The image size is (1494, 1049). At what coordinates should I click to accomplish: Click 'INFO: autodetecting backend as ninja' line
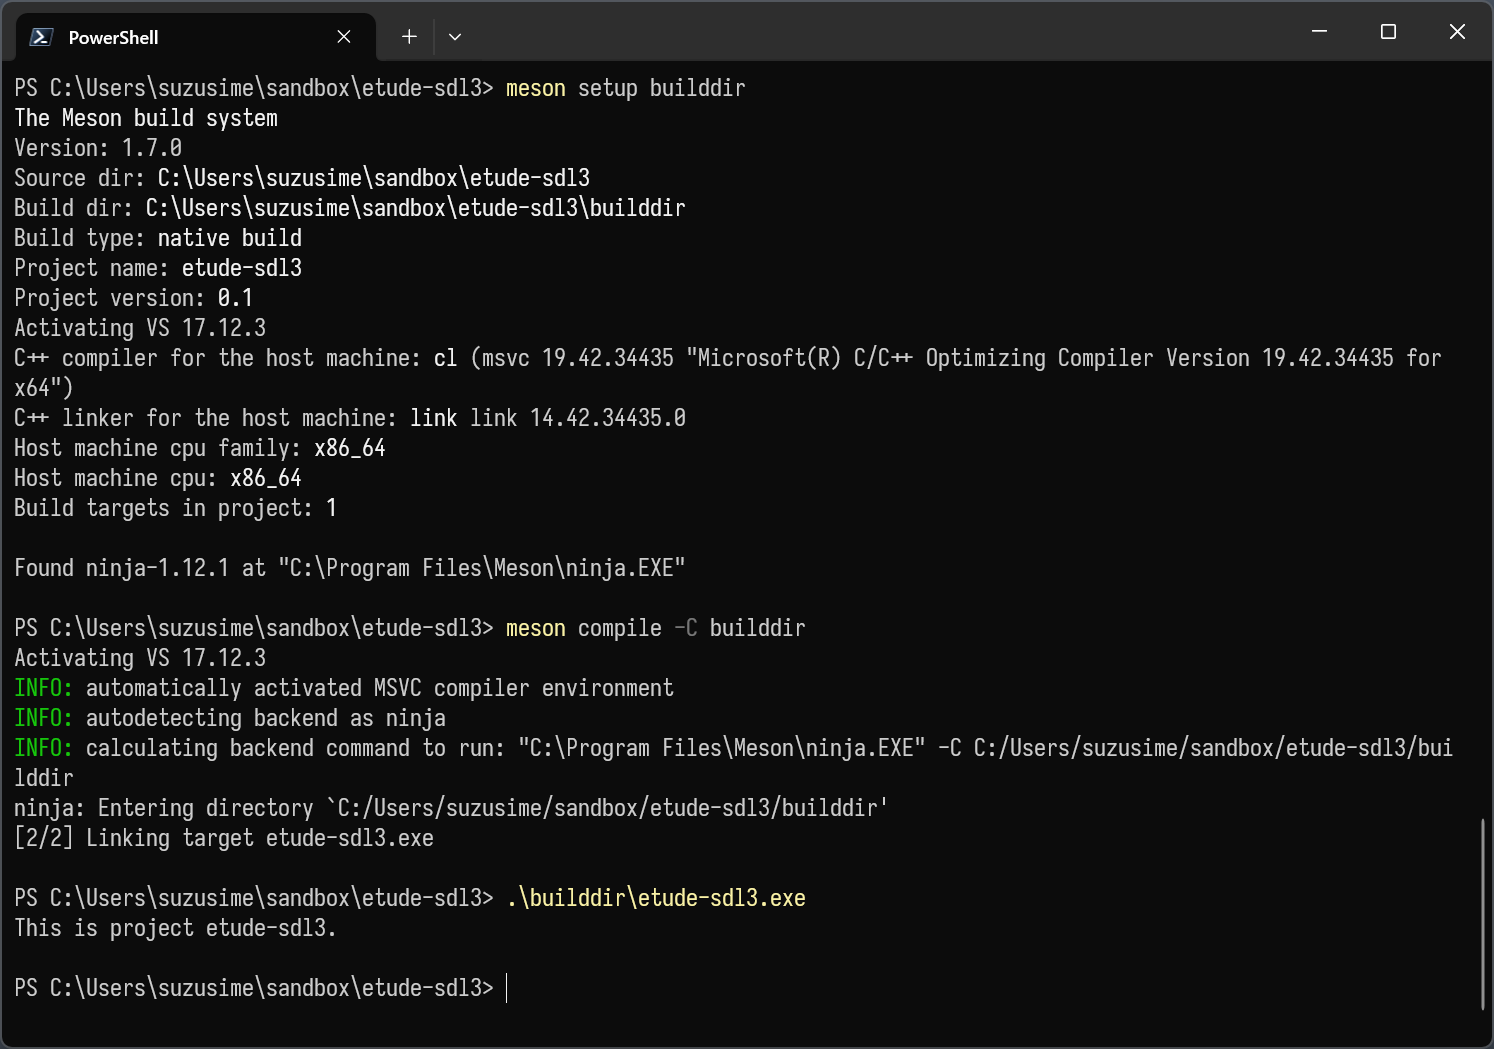click(x=230, y=718)
